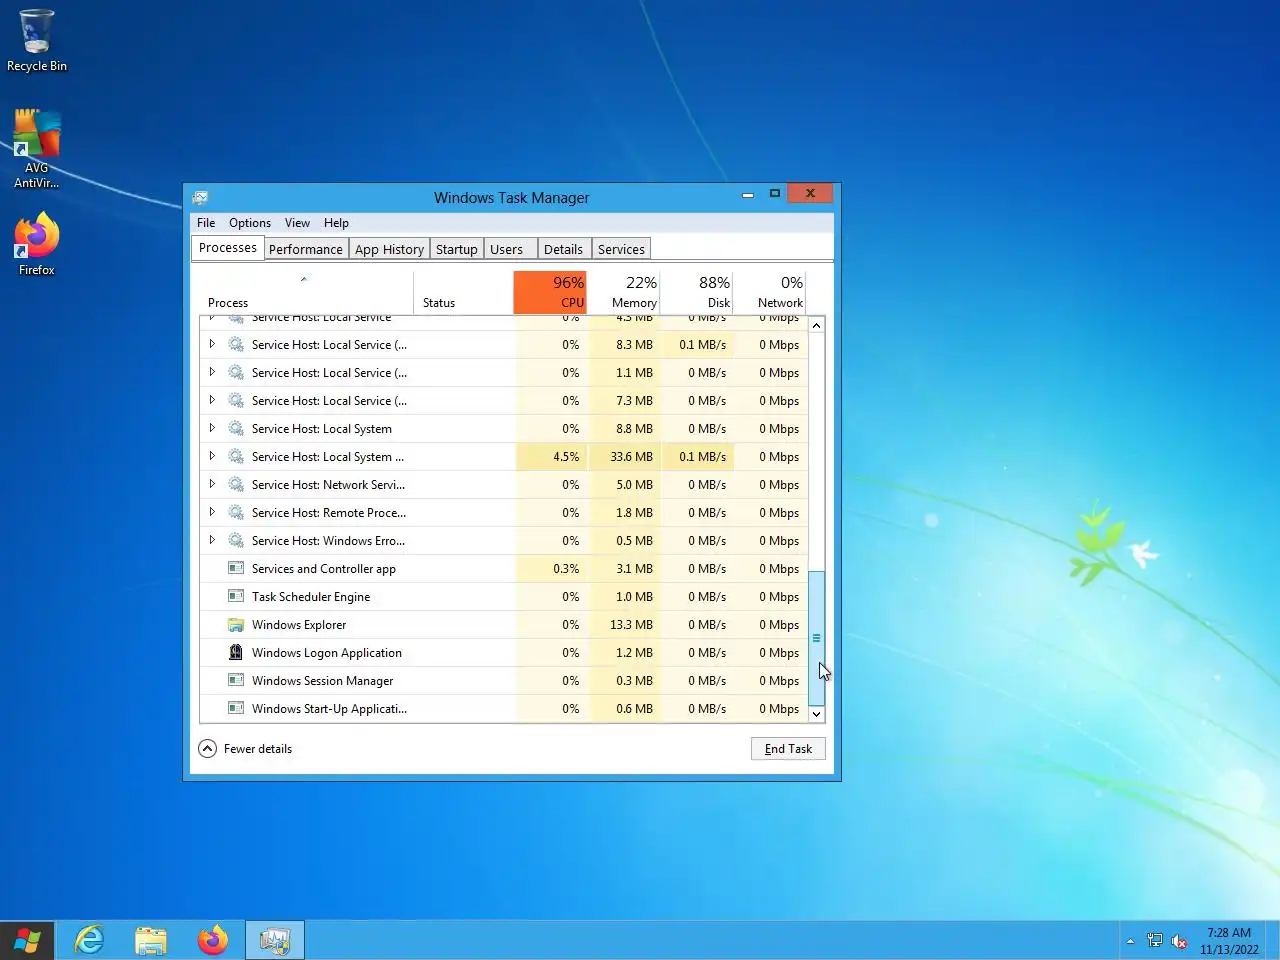Click the 33.6 MB memory cell
Image resolution: width=1280 pixels, height=960 pixels.
[624, 456]
